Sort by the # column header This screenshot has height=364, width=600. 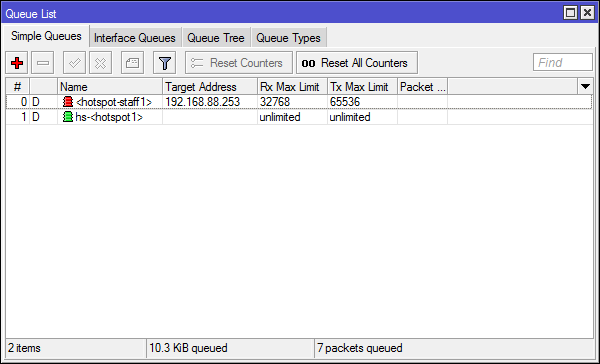[18, 87]
